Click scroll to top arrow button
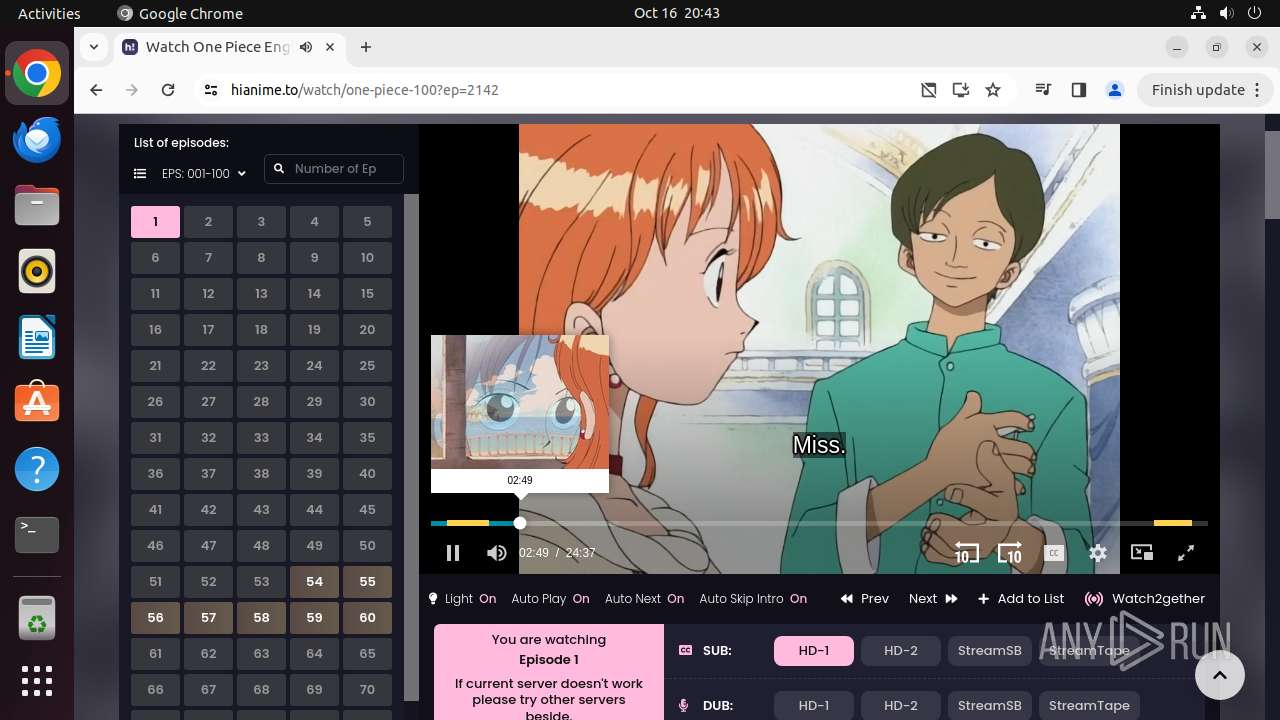 [x=1220, y=676]
